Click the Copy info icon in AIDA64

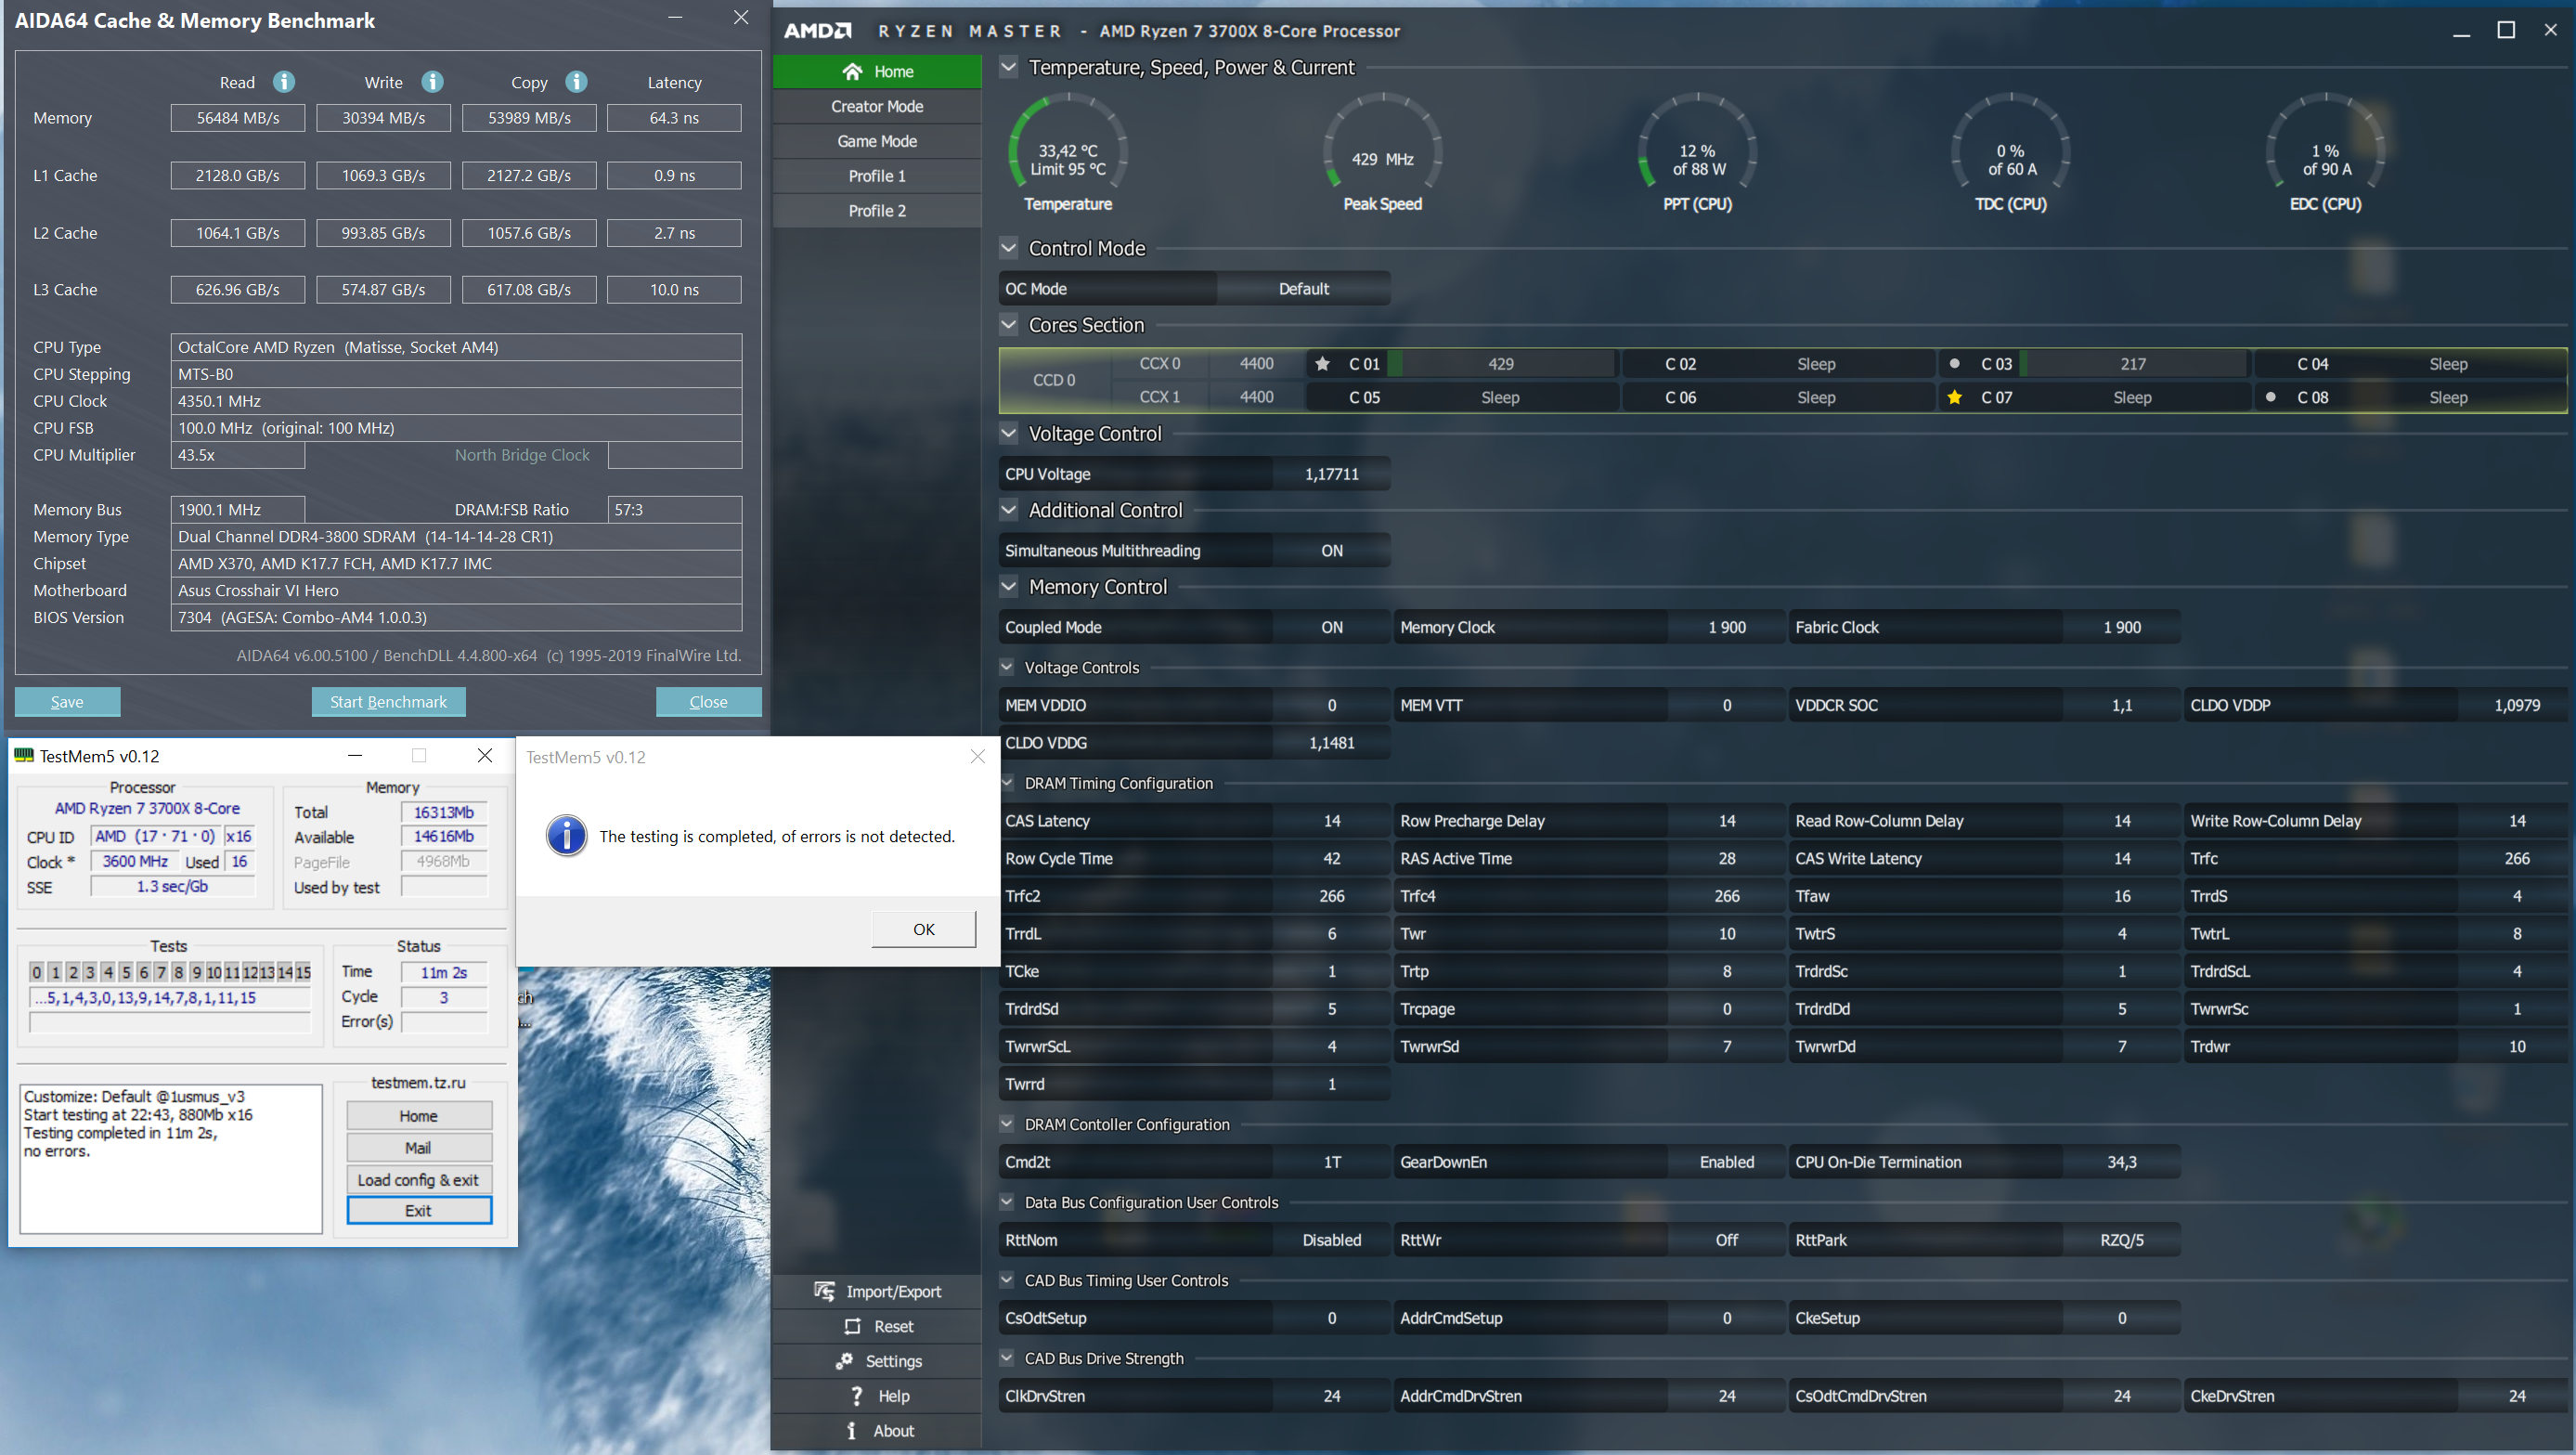[x=576, y=82]
